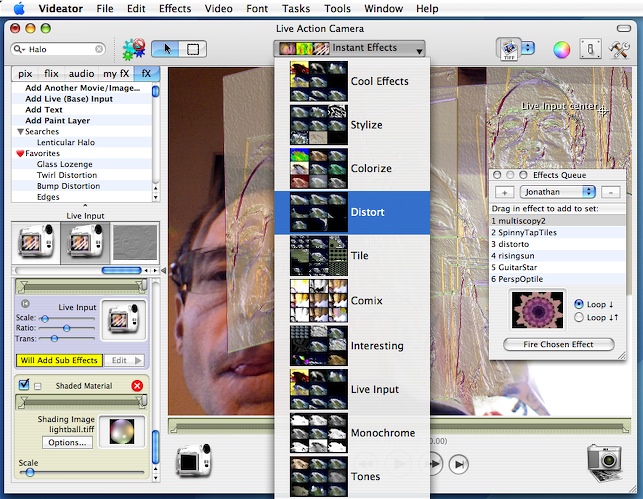Select the Loop down radio button
This screenshot has height=499, width=643.
pyautogui.click(x=579, y=304)
